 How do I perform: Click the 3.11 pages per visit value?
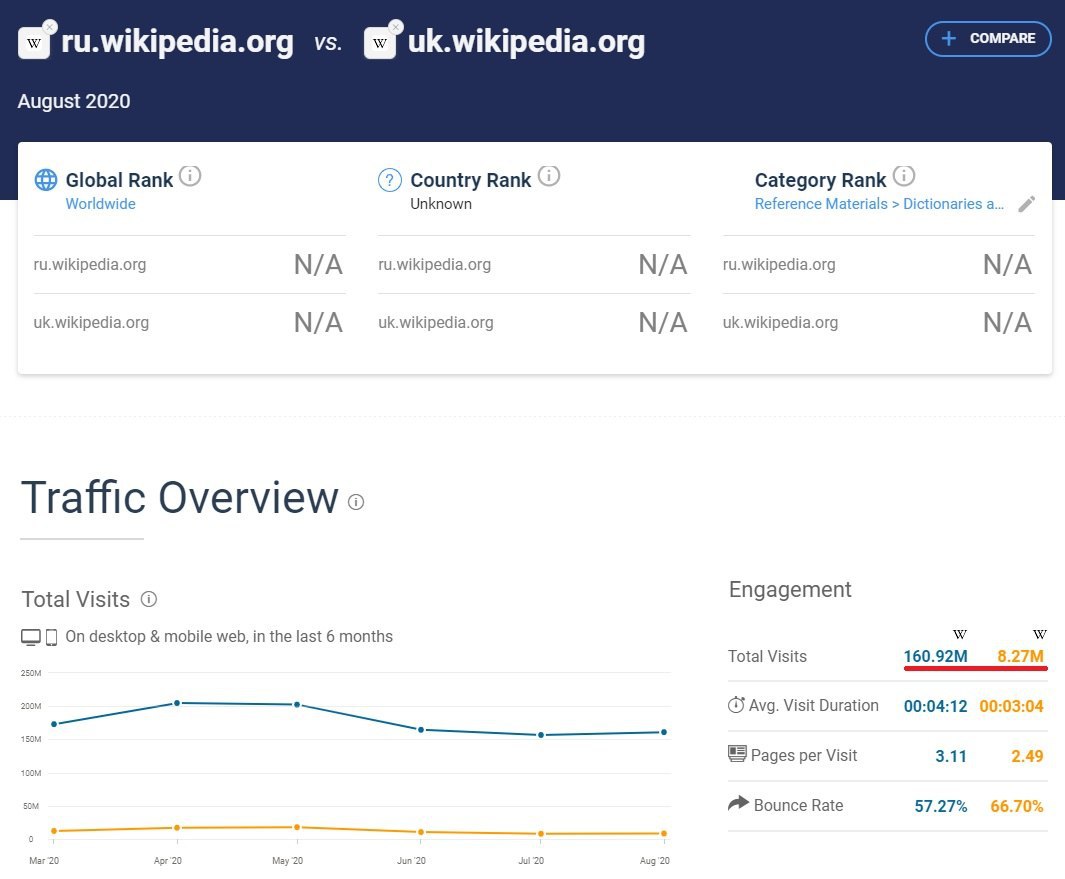(951, 756)
